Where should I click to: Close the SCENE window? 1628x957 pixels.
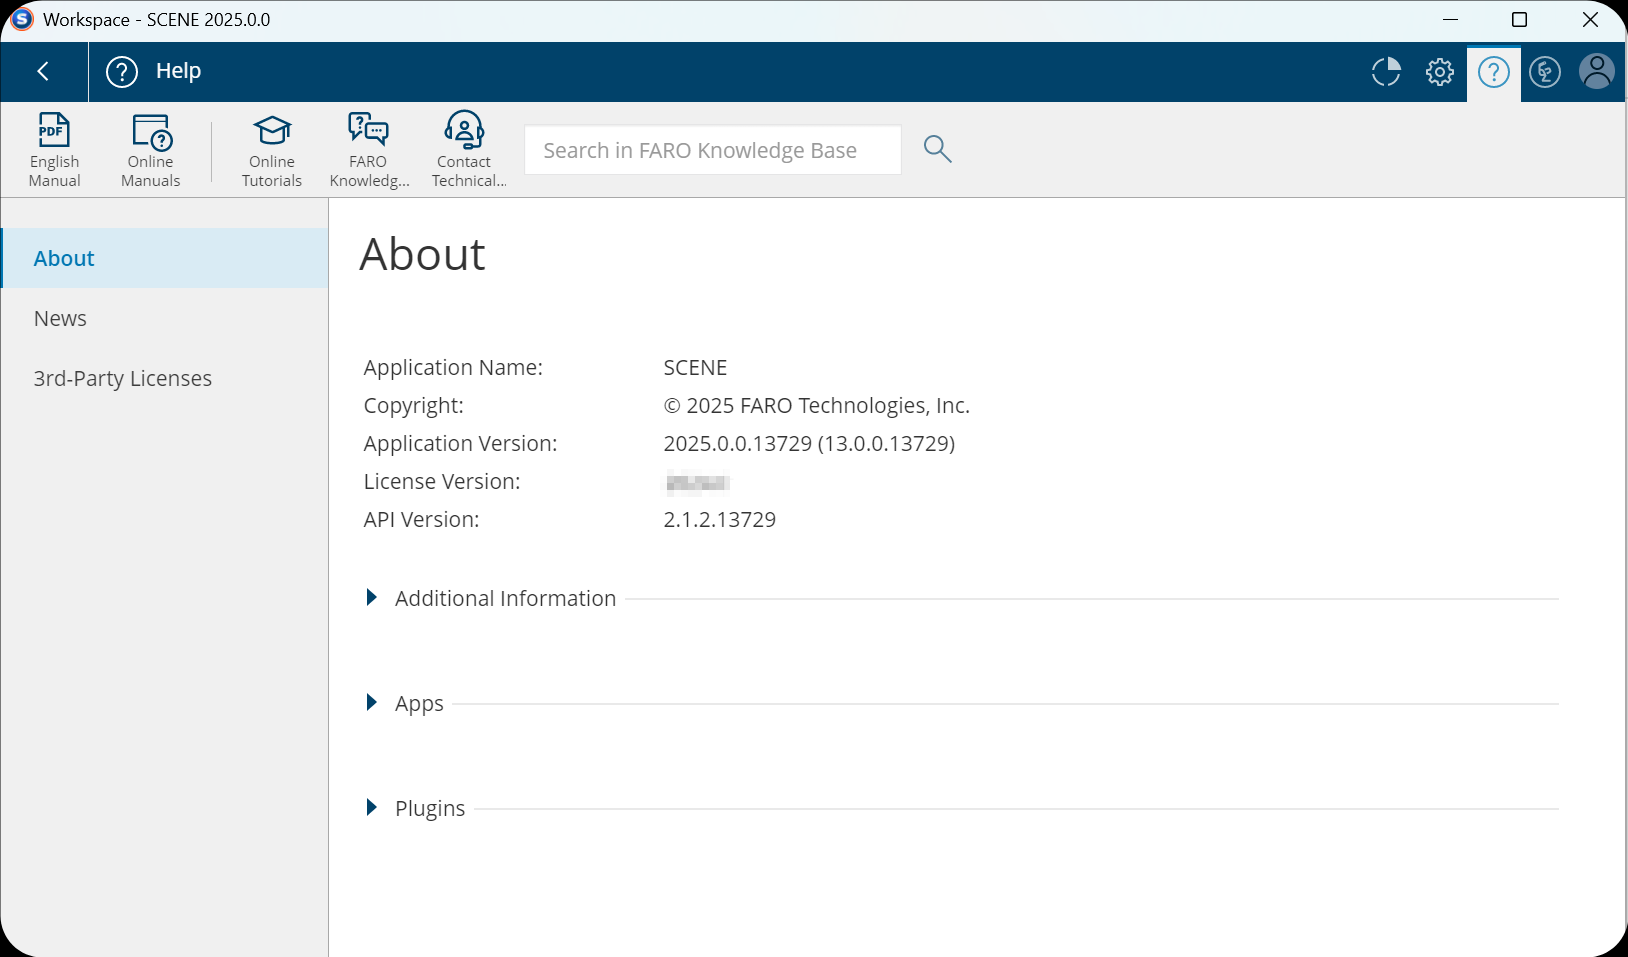pyautogui.click(x=1590, y=20)
